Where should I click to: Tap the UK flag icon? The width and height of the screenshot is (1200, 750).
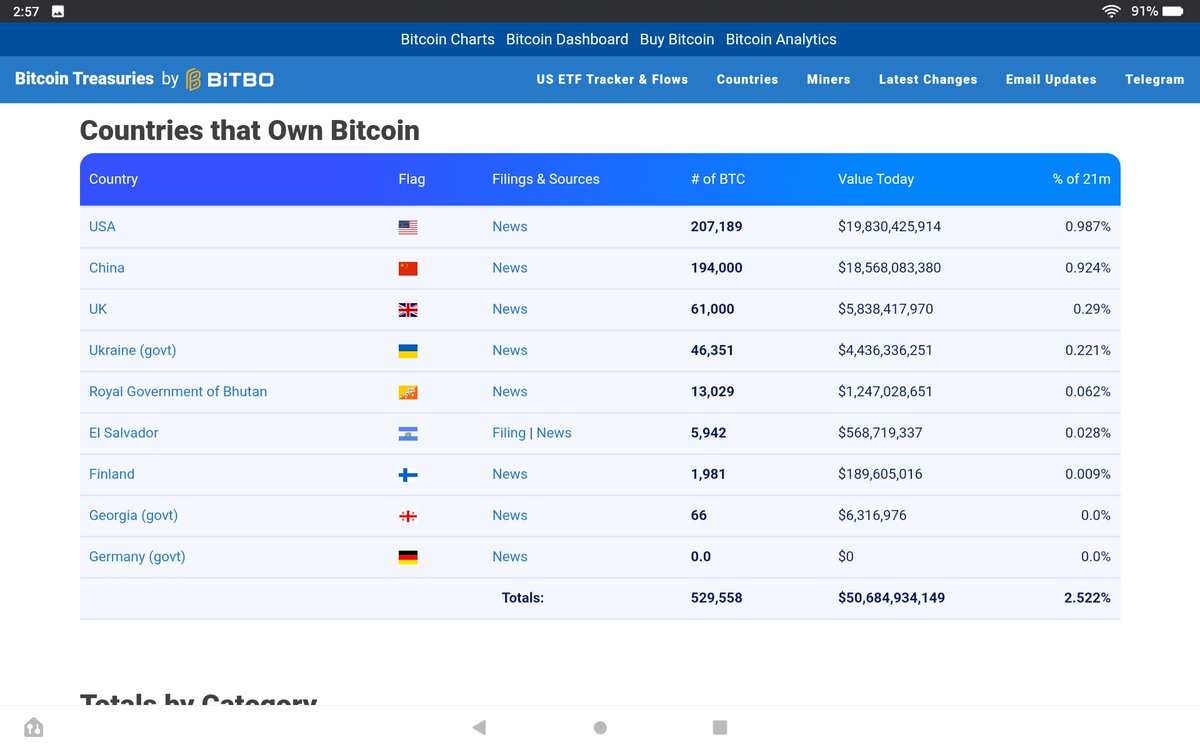click(x=408, y=309)
